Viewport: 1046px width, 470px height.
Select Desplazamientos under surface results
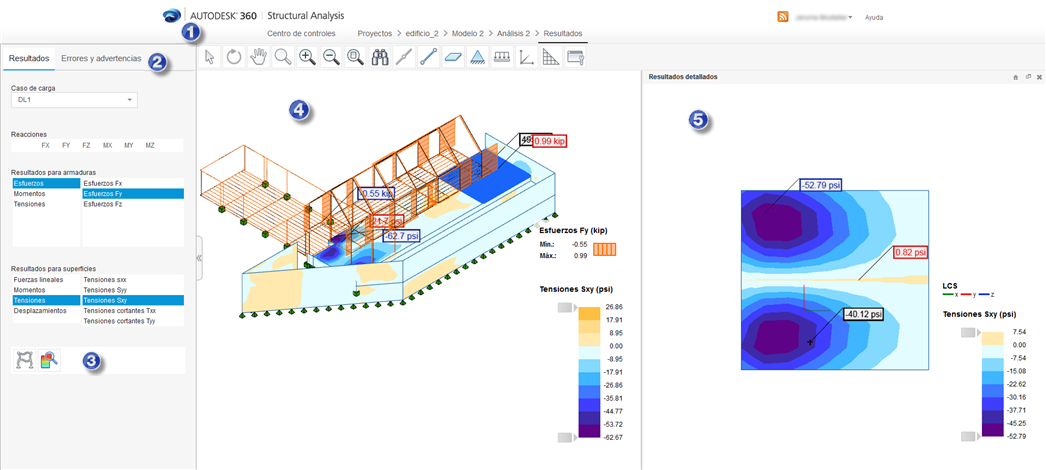[39, 311]
